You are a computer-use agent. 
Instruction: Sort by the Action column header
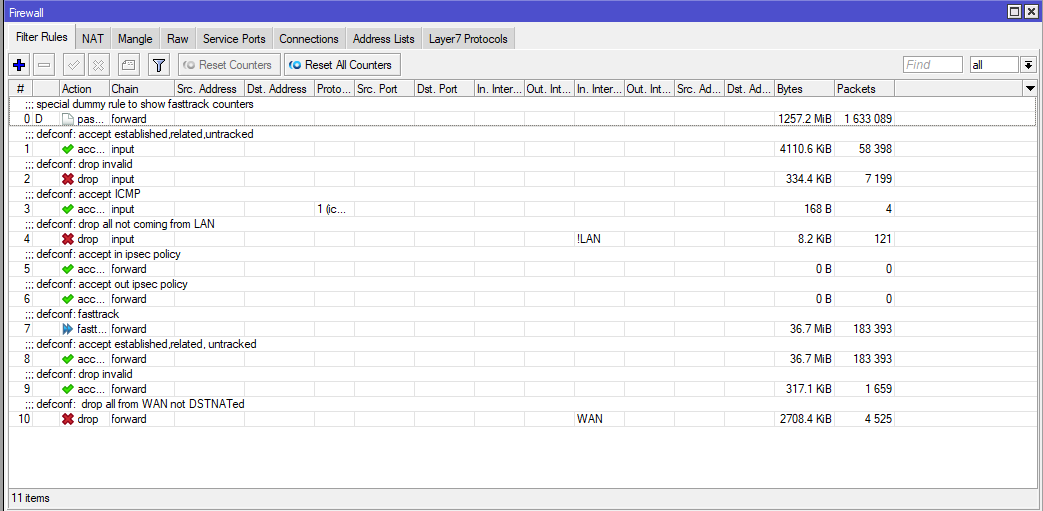point(84,88)
